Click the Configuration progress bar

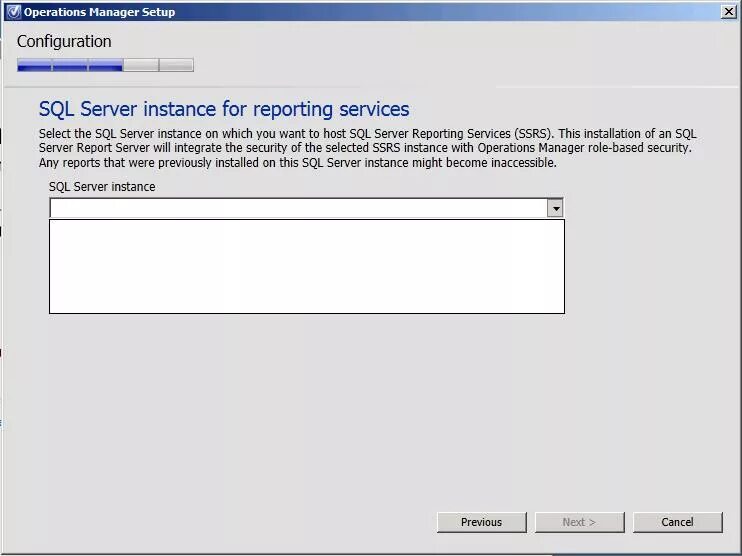(x=105, y=65)
